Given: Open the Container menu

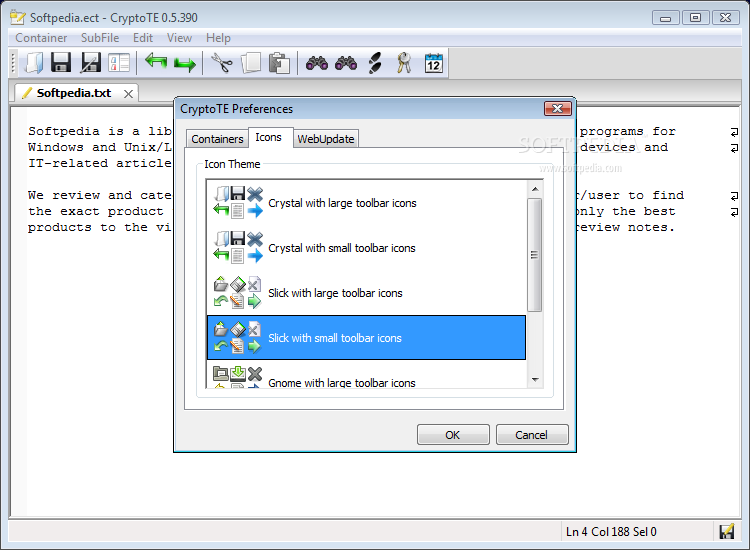Looking at the screenshot, I should [x=41, y=38].
